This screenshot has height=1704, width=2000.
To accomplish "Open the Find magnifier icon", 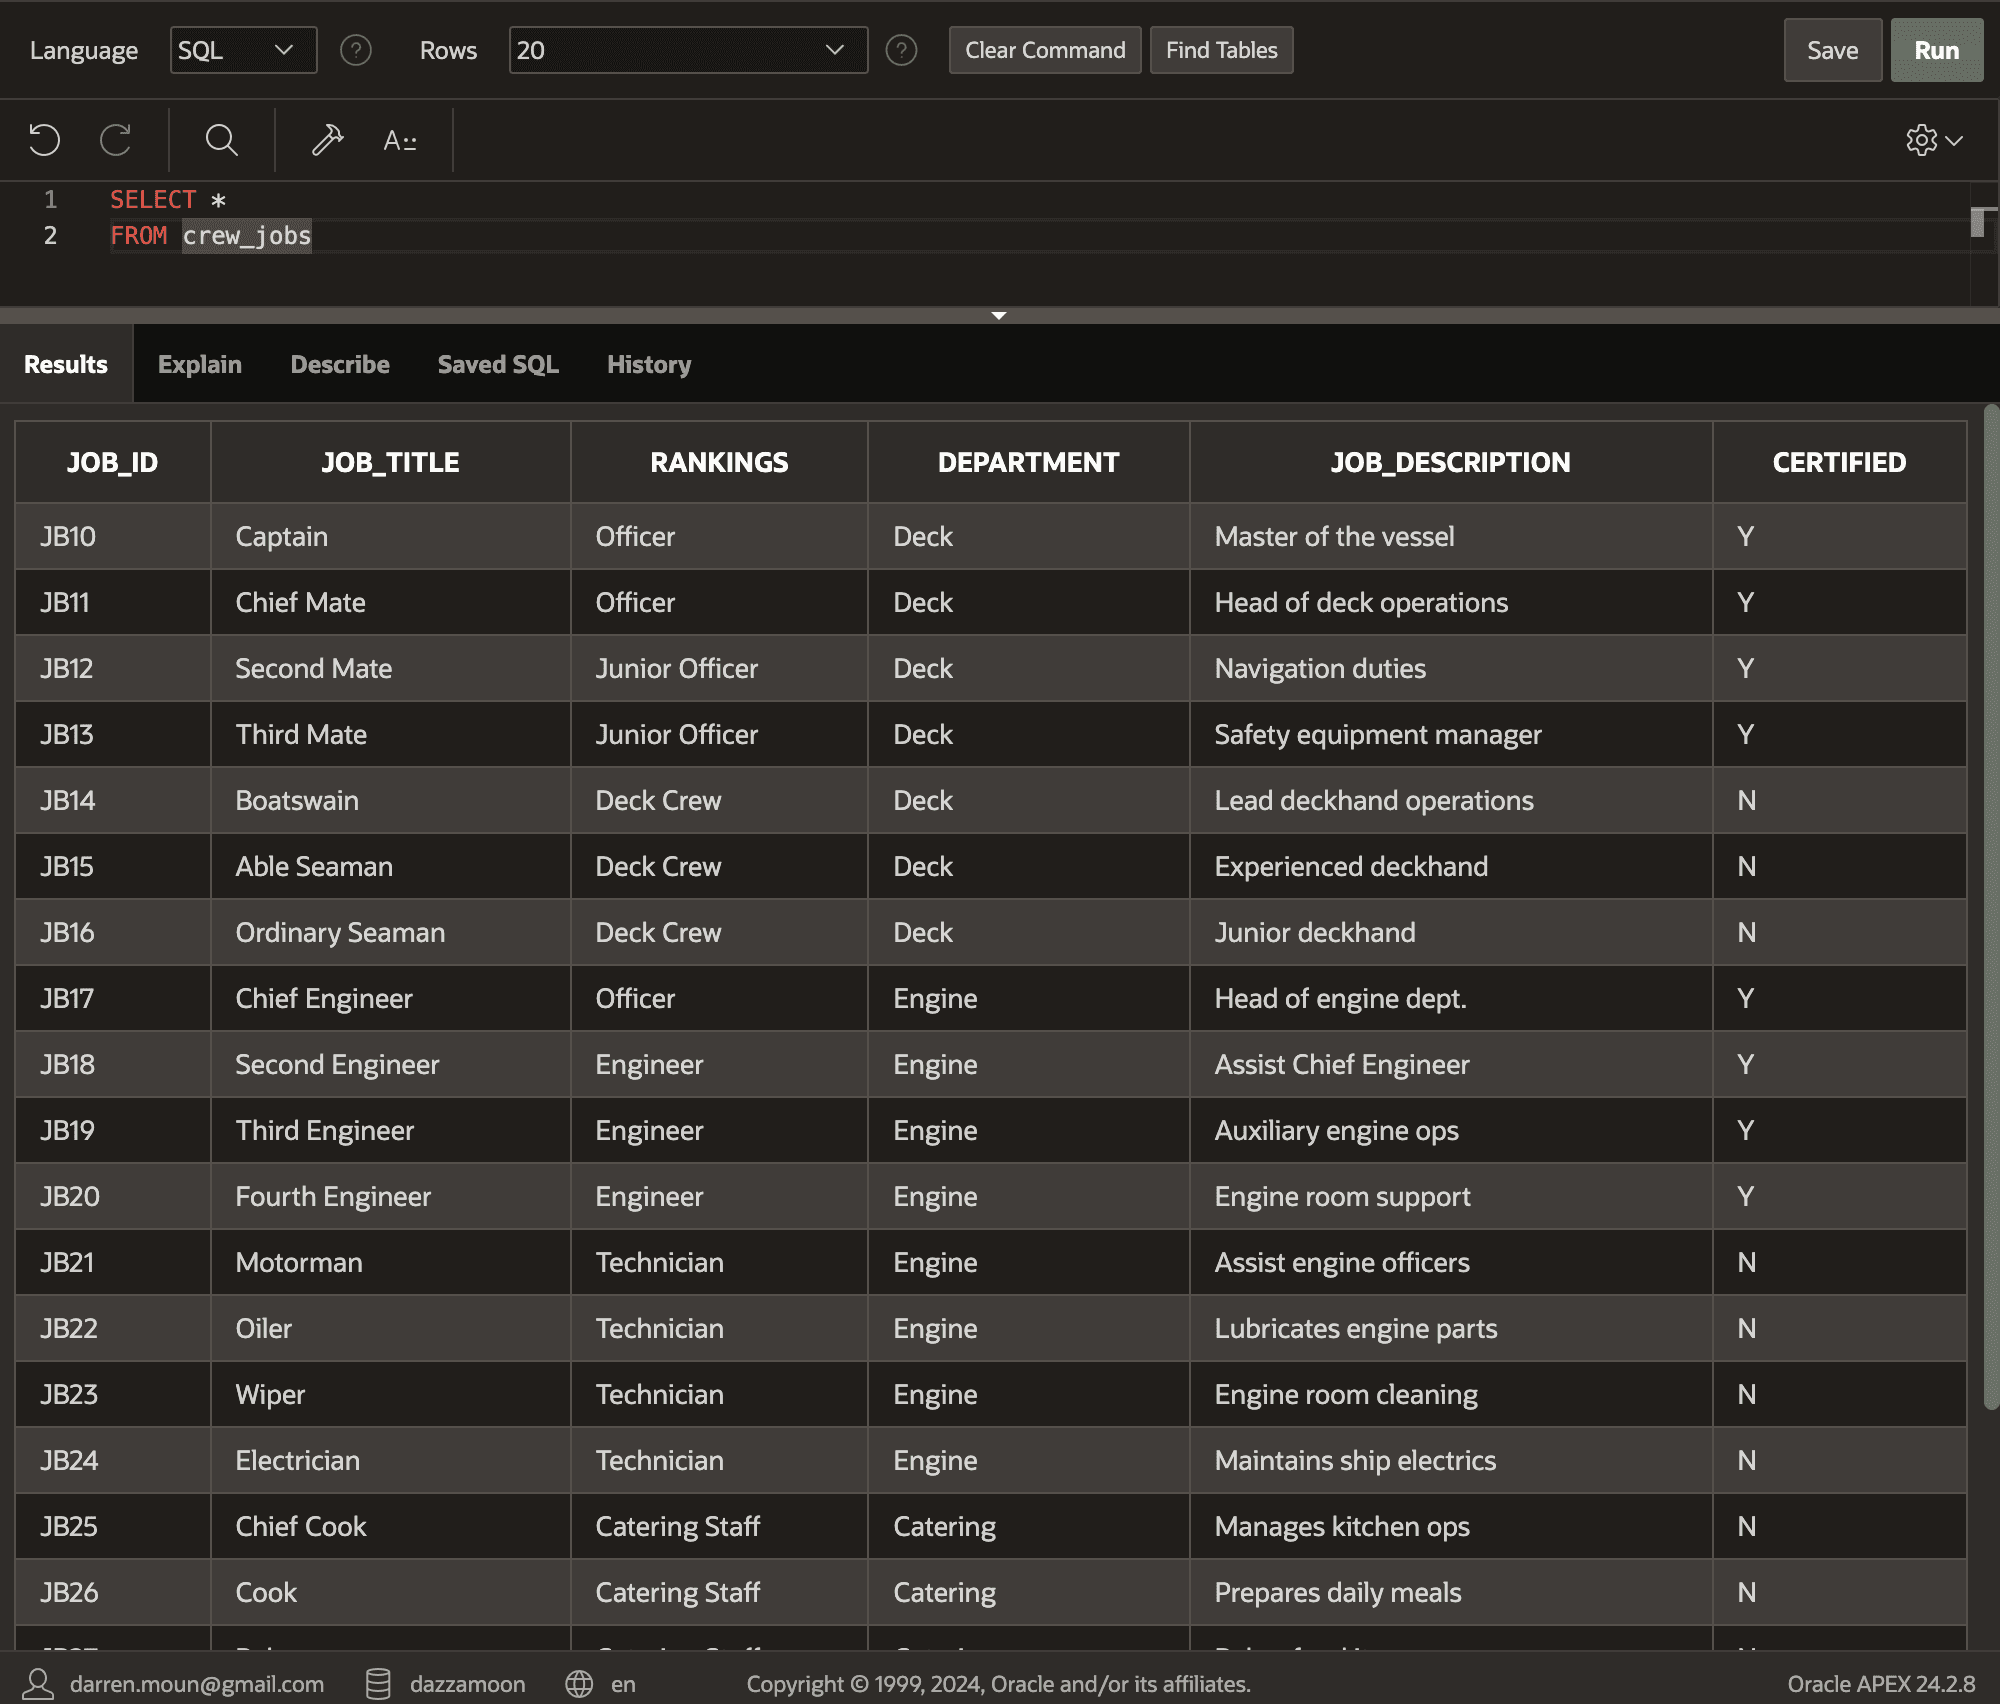I will tap(221, 140).
